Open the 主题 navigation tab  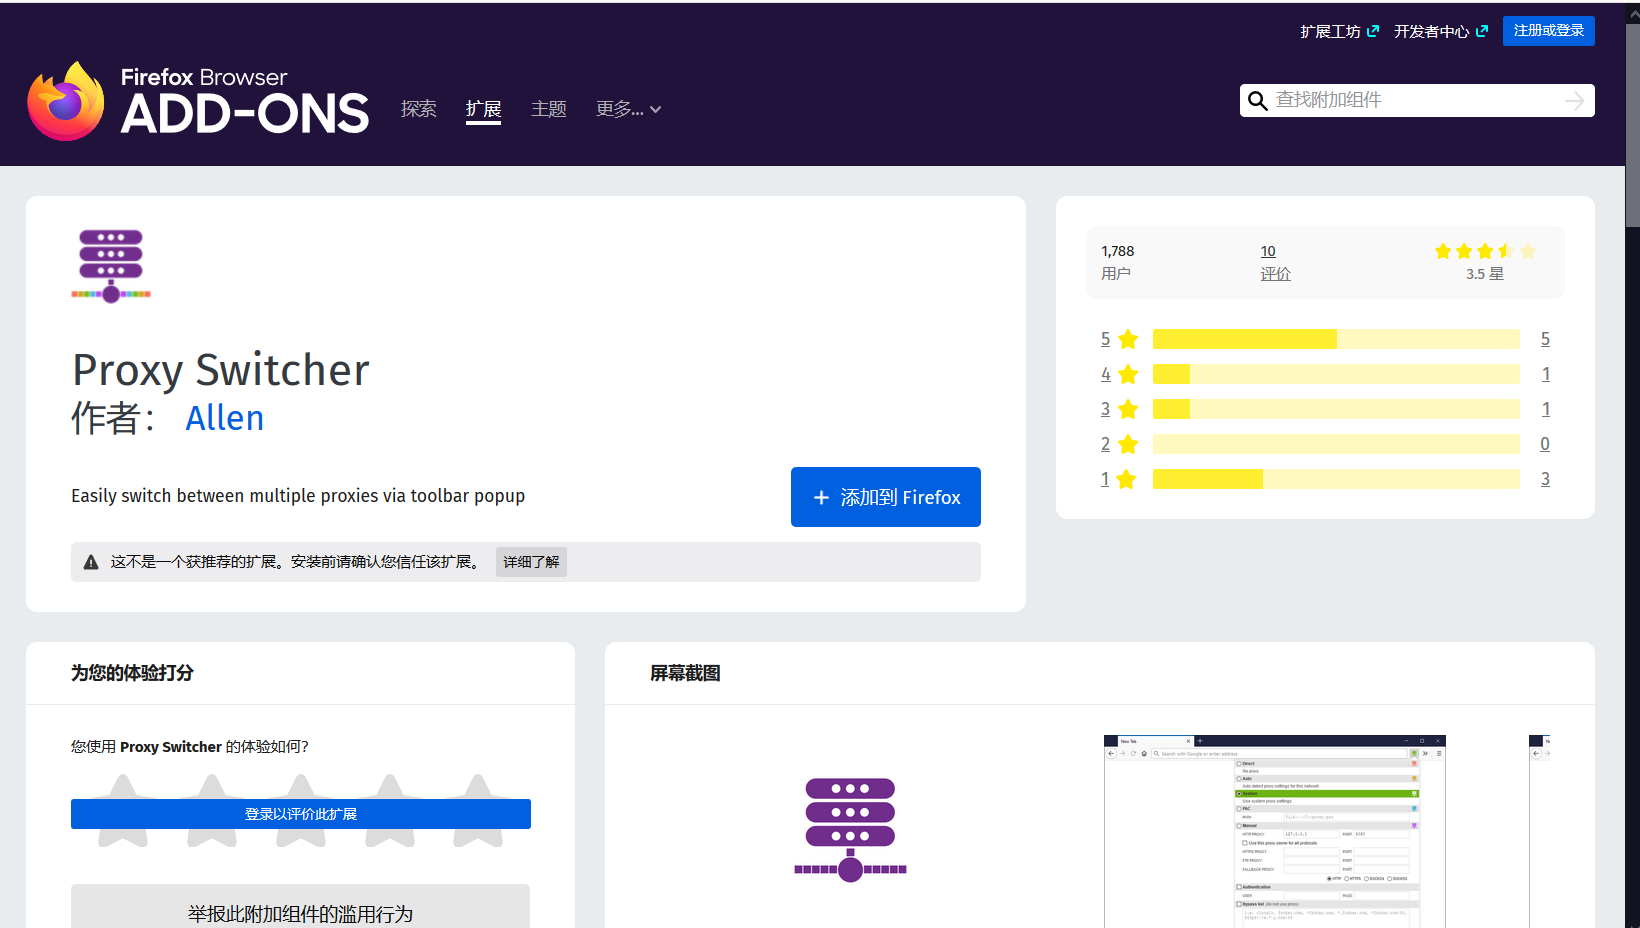(549, 109)
